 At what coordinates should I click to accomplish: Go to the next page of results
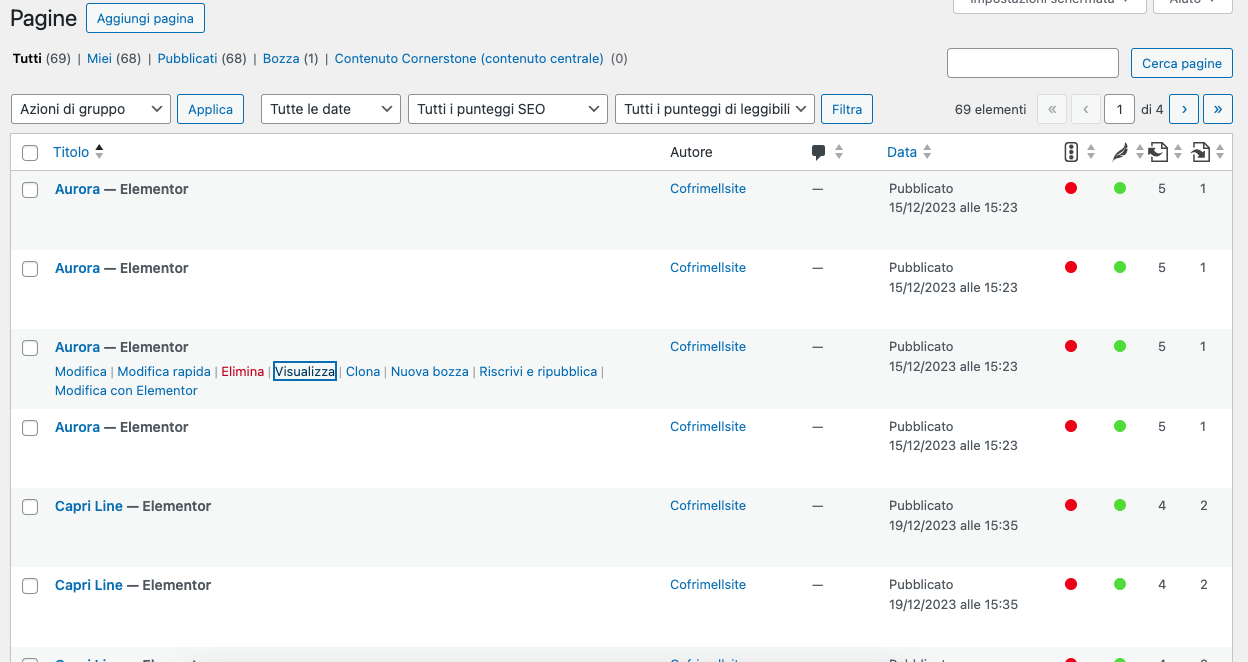1184,109
